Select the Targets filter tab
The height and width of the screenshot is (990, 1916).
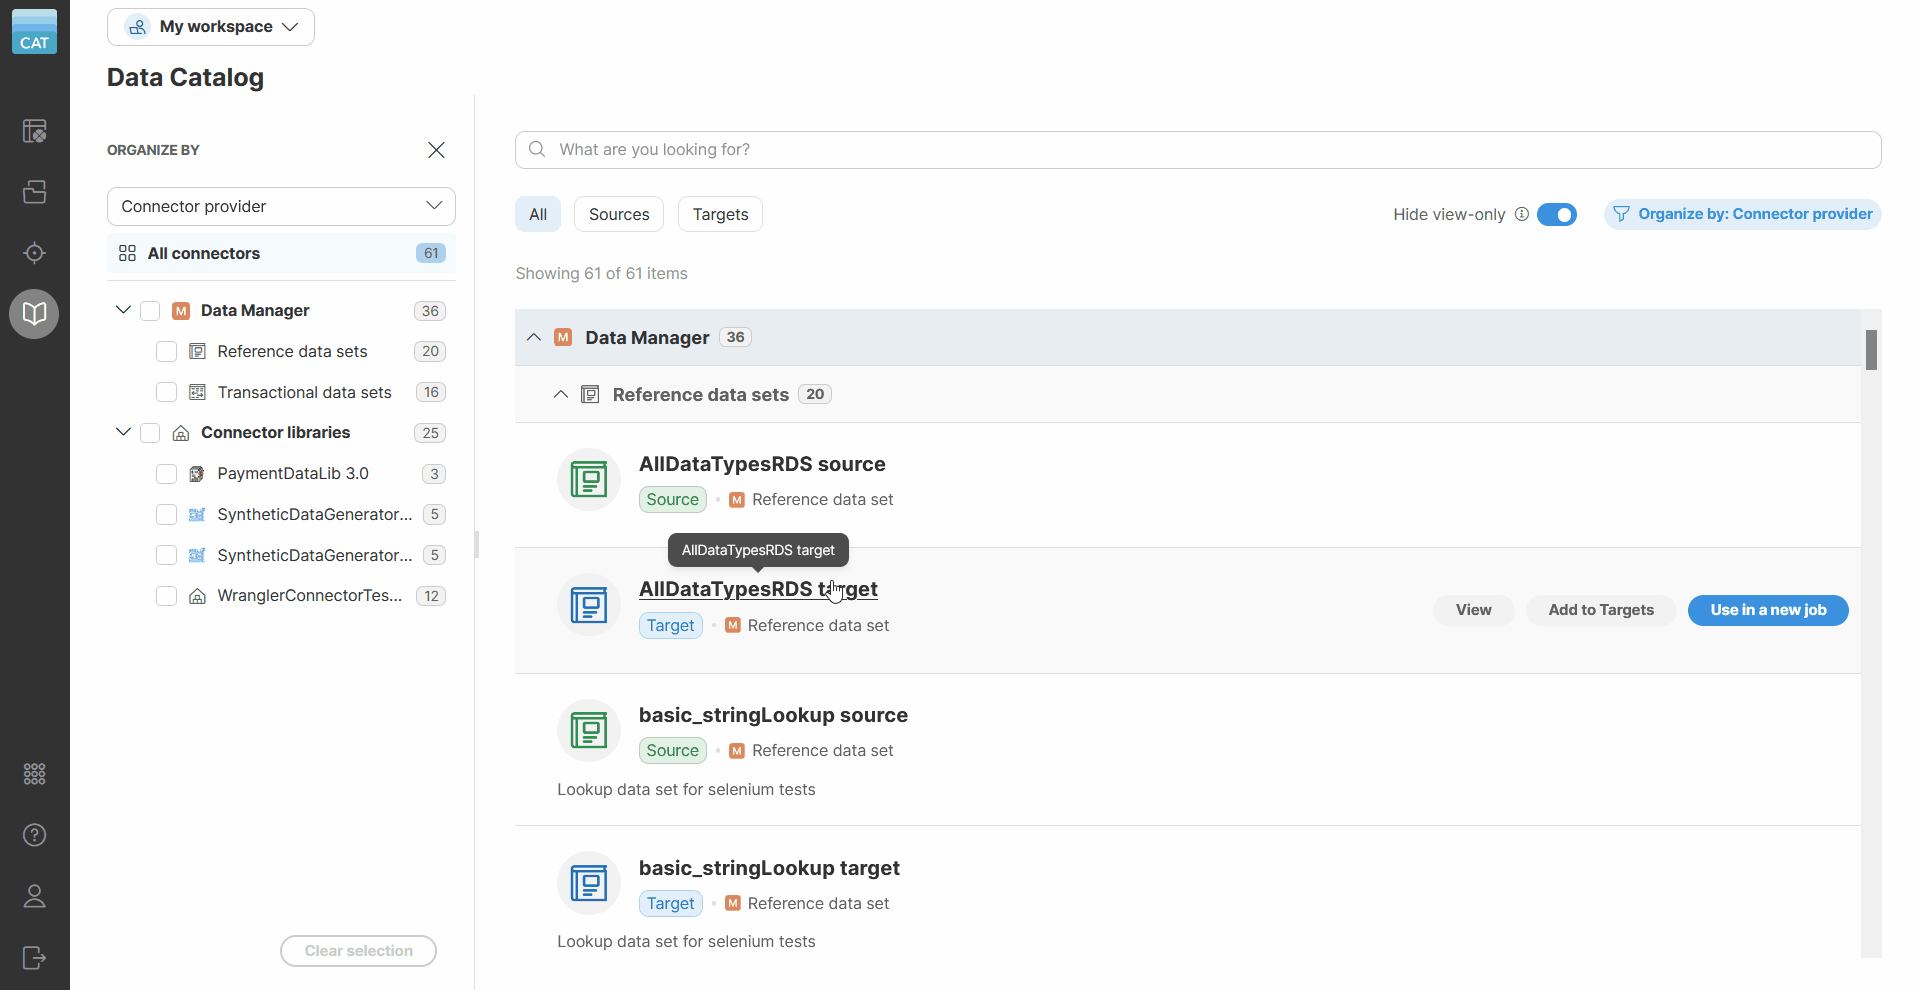[720, 214]
